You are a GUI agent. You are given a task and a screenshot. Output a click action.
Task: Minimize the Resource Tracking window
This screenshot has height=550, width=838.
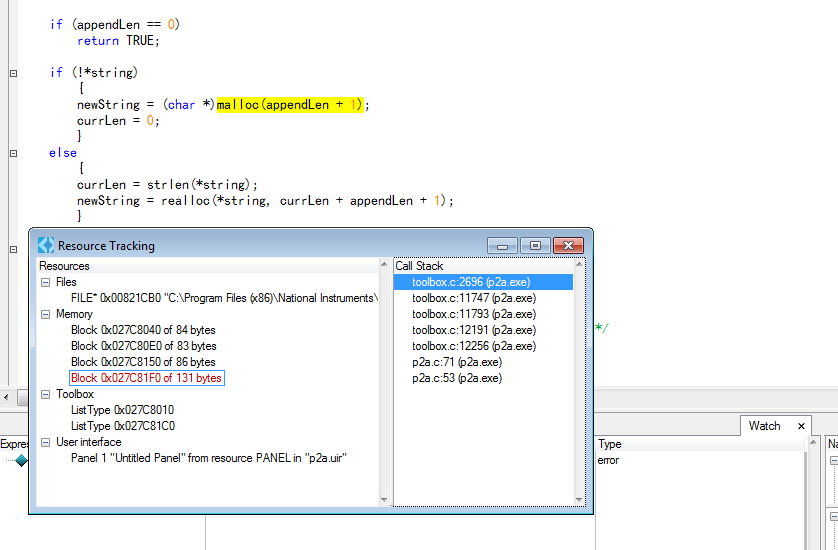(502, 246)
